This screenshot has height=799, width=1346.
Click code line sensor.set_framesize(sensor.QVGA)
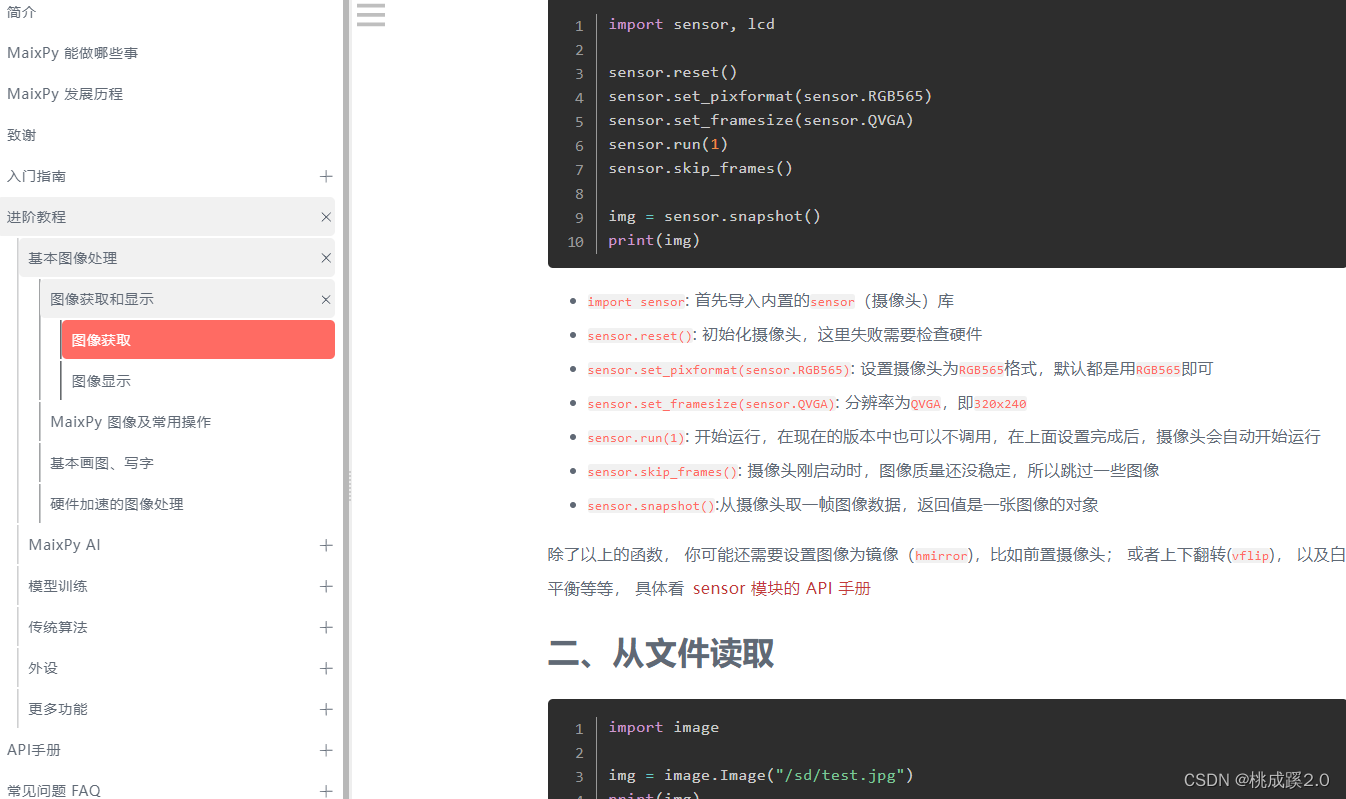click(761, 120)
